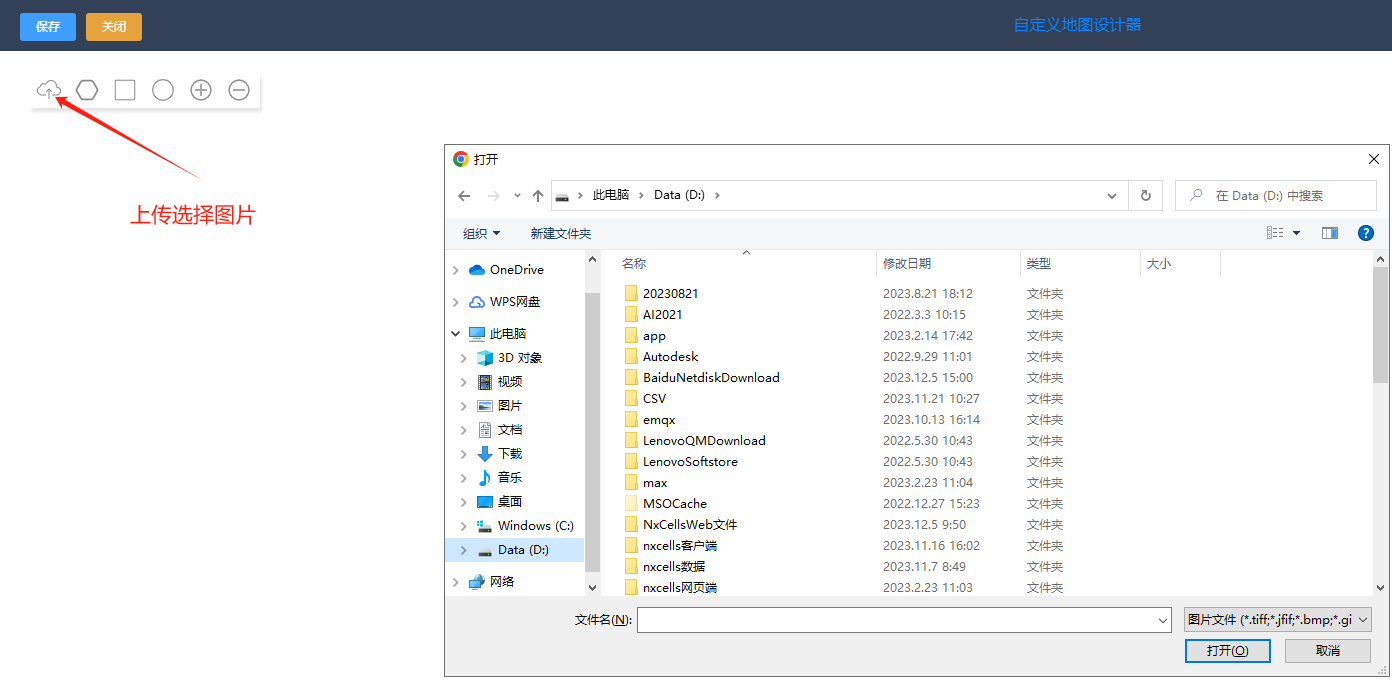
Task: Open help via blue question mark icon
Action: pos(1365,233)
